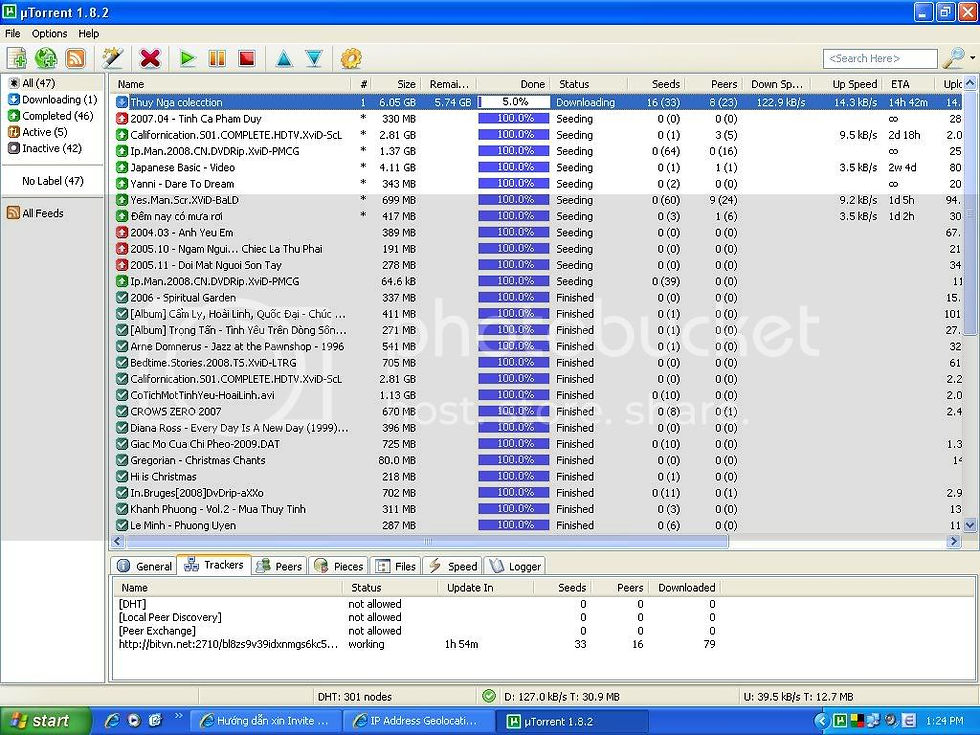Click the finished icon beside Hi is Christmas

122,476
